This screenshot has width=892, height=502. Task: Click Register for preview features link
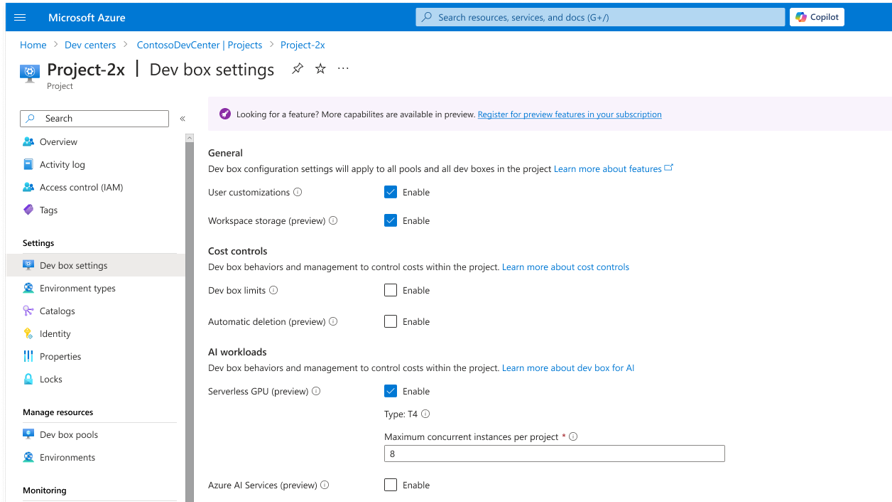(569, 114)
